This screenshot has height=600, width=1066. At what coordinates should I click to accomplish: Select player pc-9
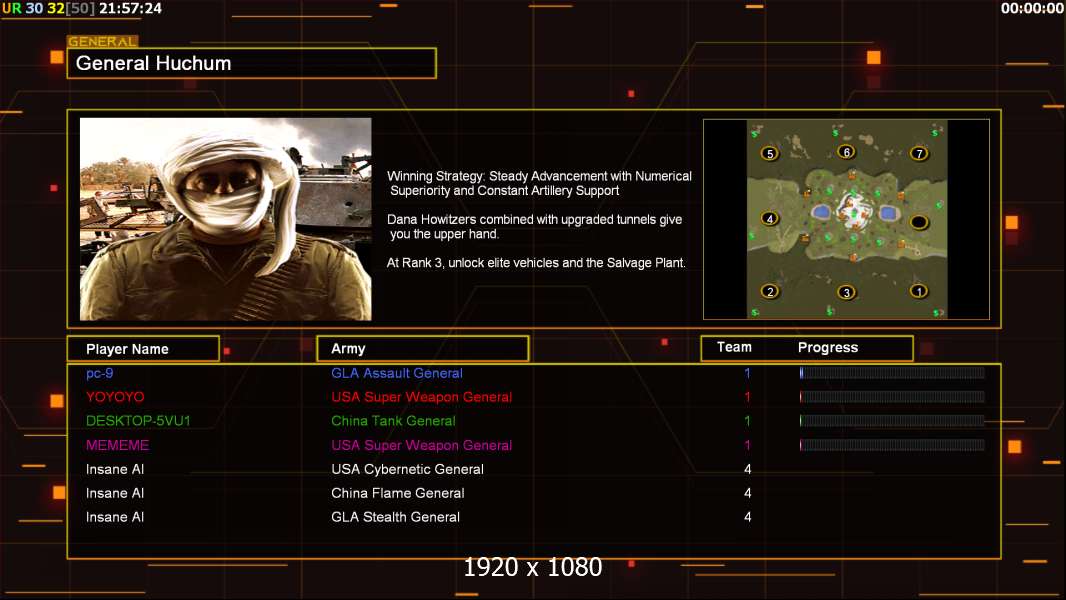point(100,373)
